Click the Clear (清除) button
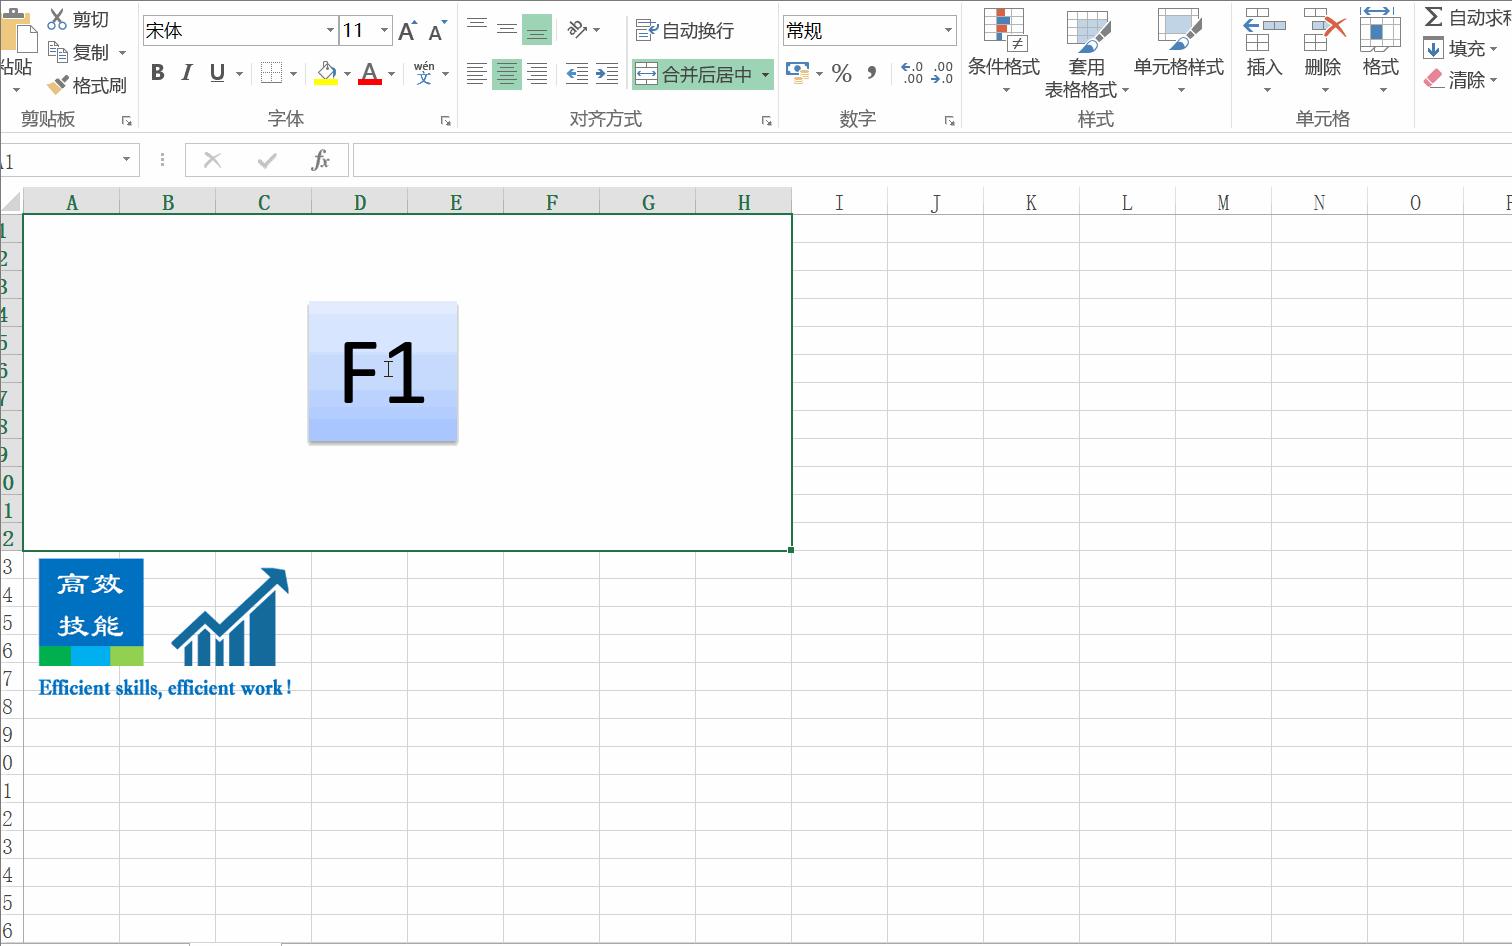 click(x=1459, y=80)
